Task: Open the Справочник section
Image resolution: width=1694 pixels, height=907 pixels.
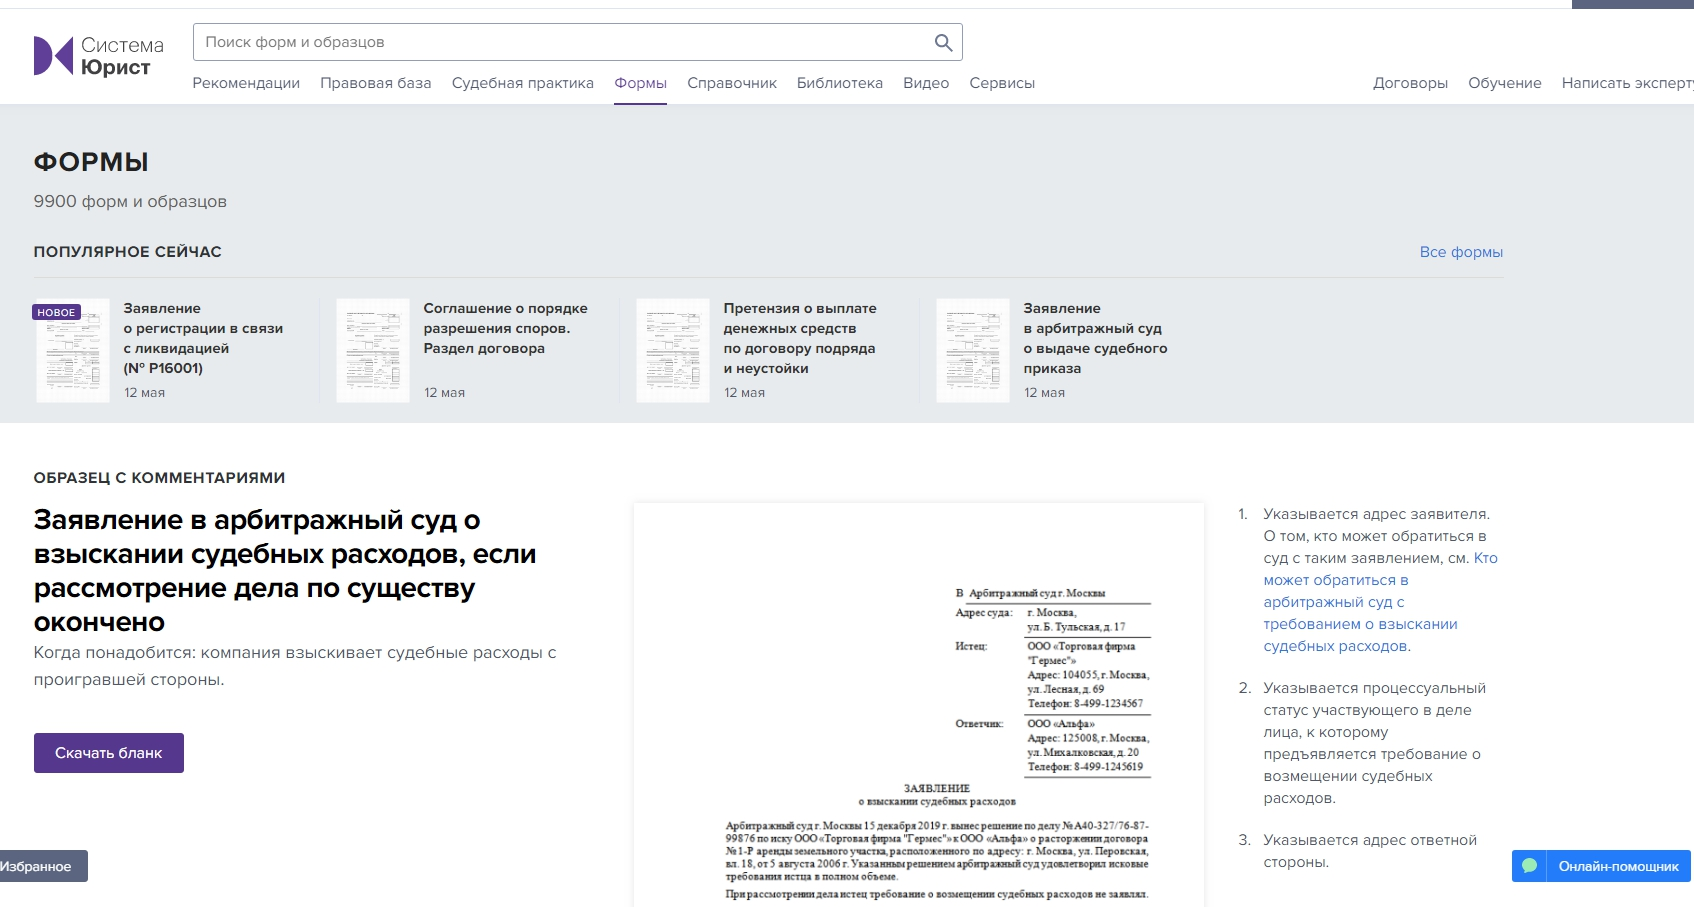Action: (731, 83)
